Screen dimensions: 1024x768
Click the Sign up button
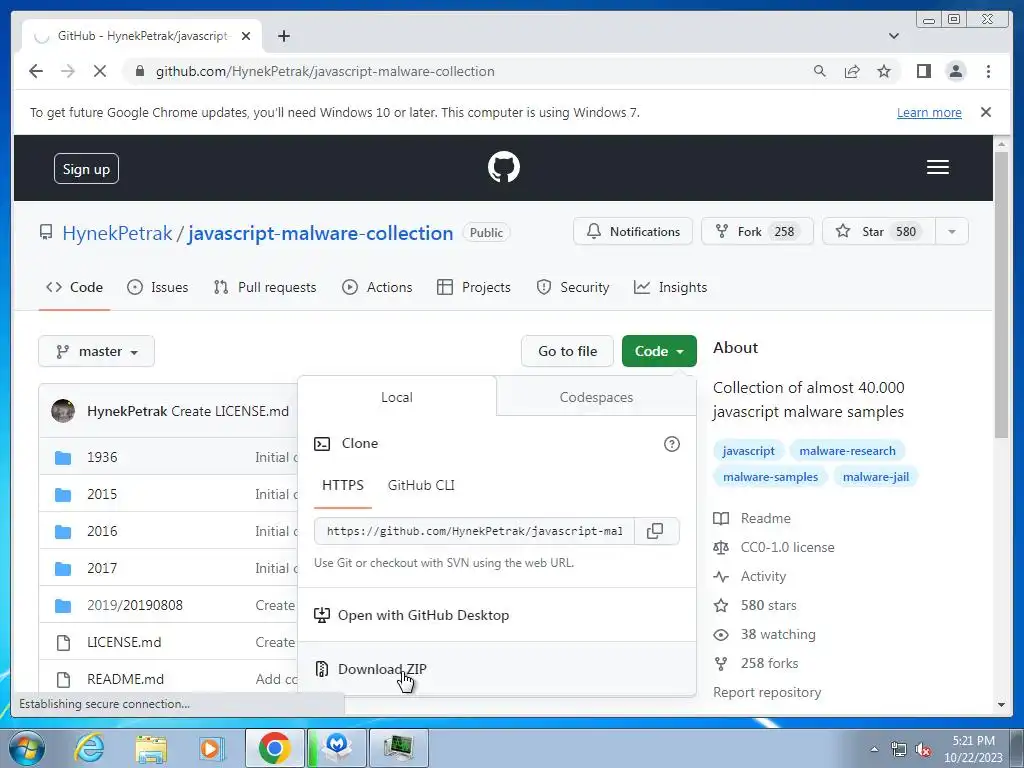[x=86, y=169]
